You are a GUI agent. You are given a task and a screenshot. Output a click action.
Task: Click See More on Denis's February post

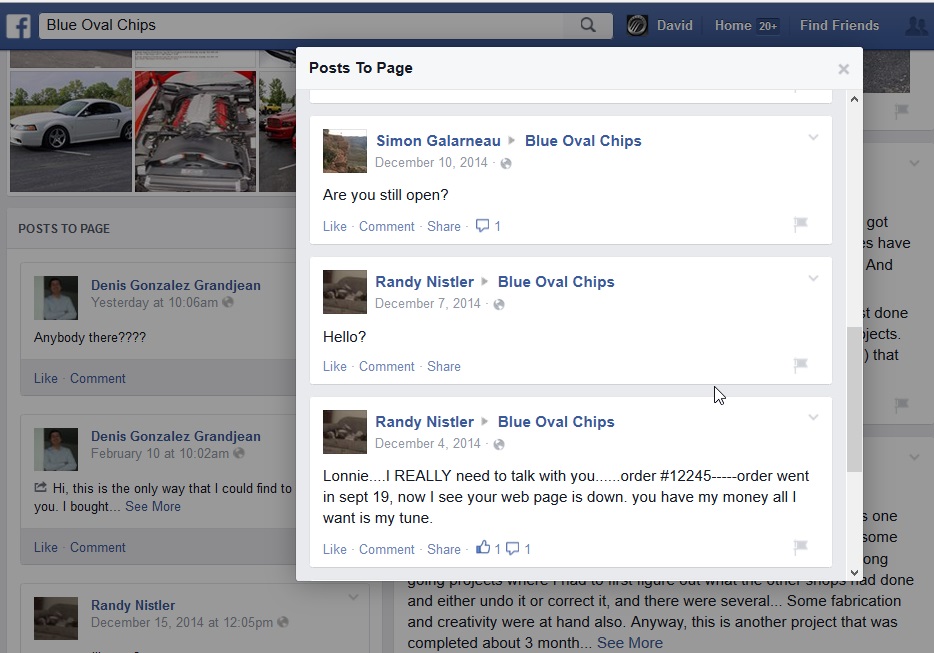[x=153, y=506]
